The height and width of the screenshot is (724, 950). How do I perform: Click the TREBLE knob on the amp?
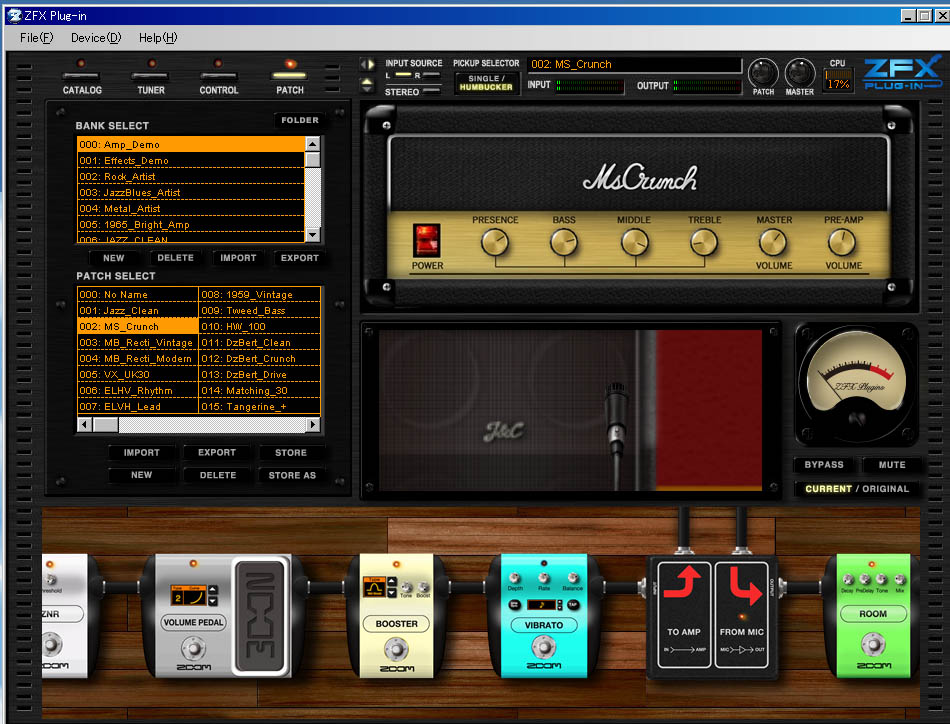click(x=703, y=243)
